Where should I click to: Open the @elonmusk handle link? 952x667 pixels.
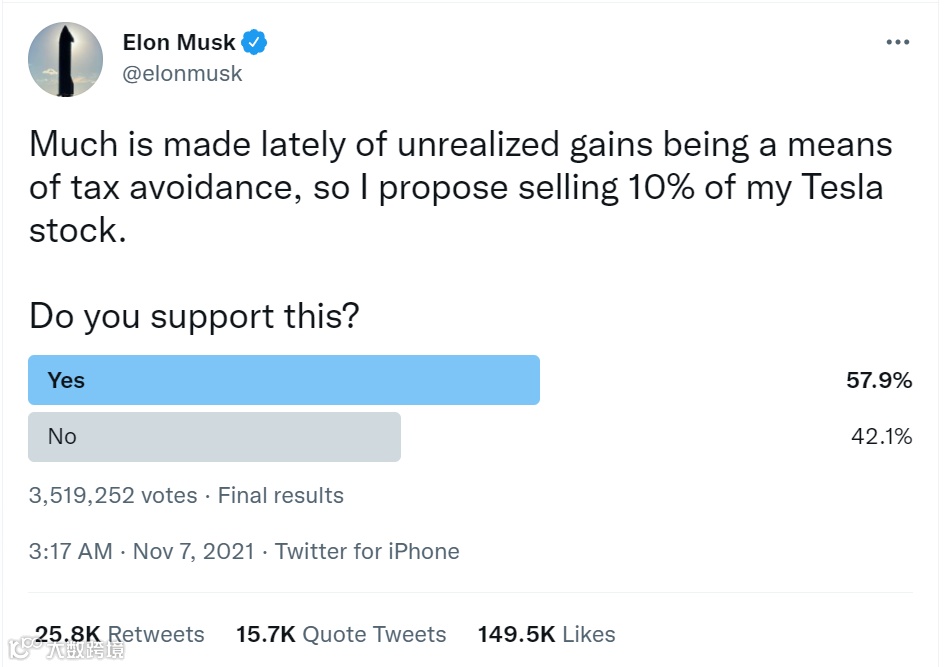(182, 74)
